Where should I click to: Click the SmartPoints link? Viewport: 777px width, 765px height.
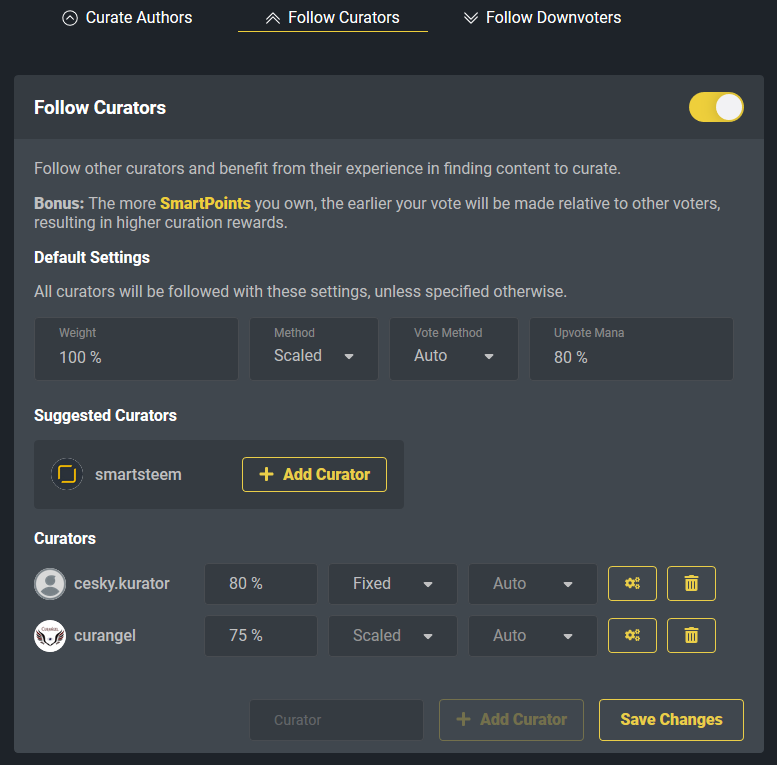(x=205, y=203)
